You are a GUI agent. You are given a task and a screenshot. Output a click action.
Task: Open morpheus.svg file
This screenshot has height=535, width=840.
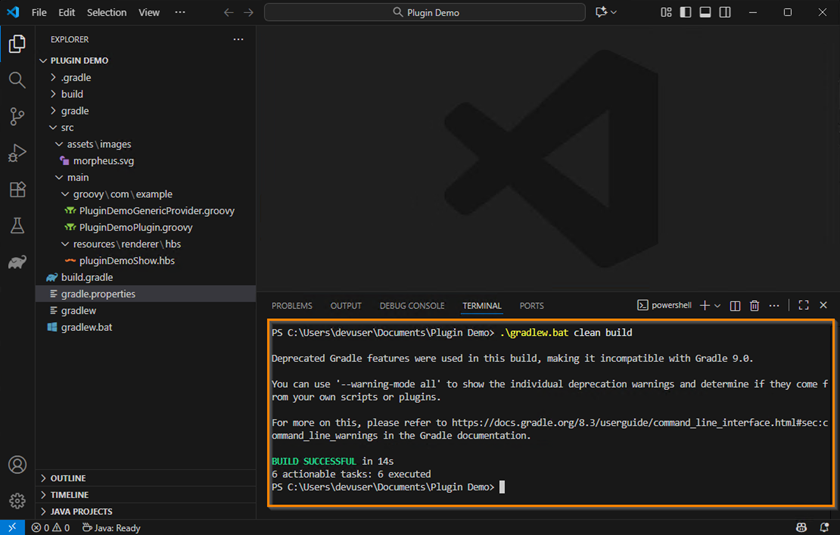pyautogui.click(x=146, y=161)
